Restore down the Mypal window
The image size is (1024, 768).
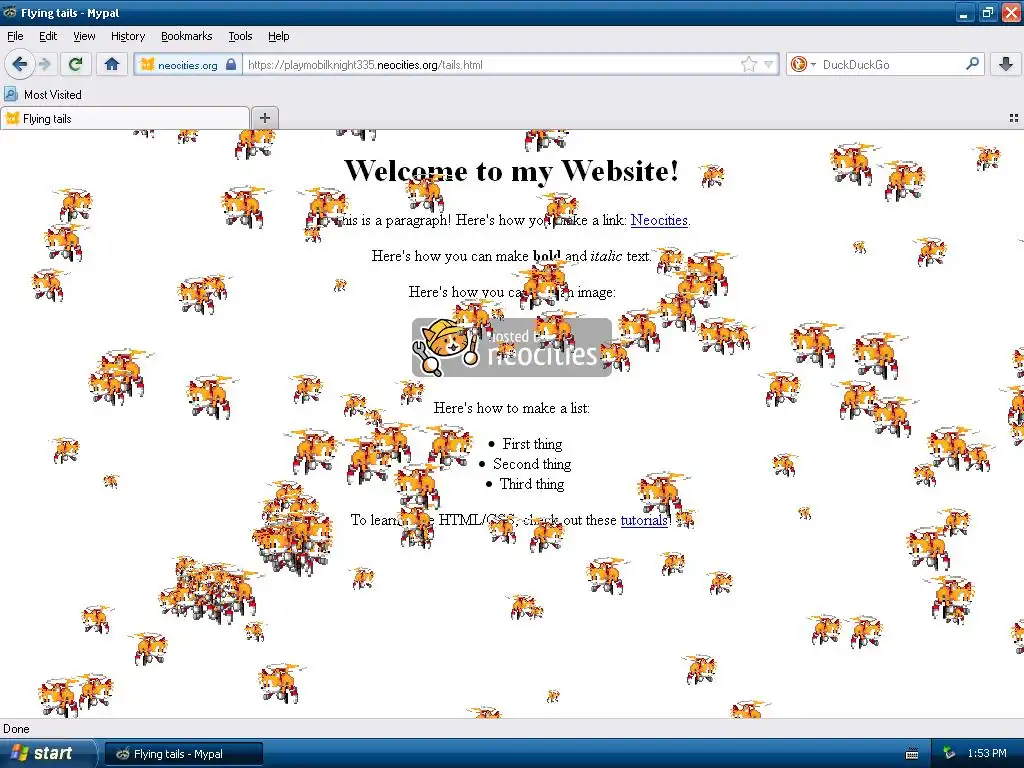pos(987,12)
